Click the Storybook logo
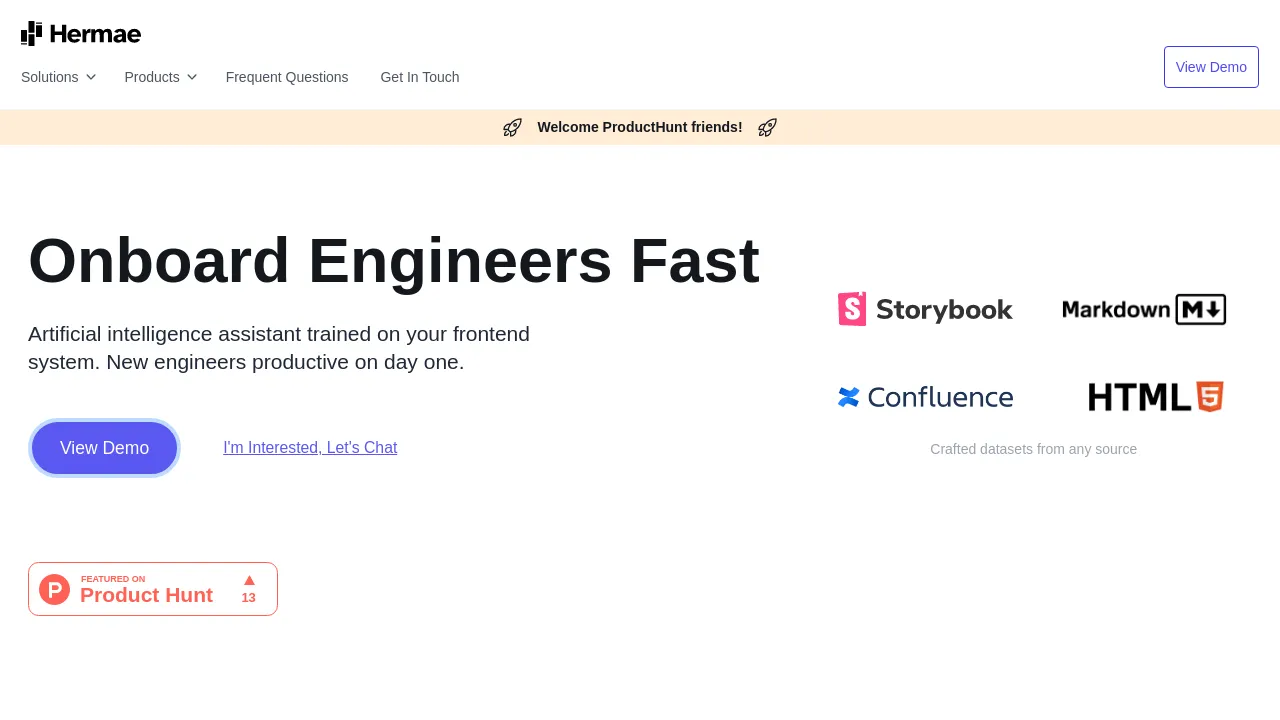 click(925, 309)
